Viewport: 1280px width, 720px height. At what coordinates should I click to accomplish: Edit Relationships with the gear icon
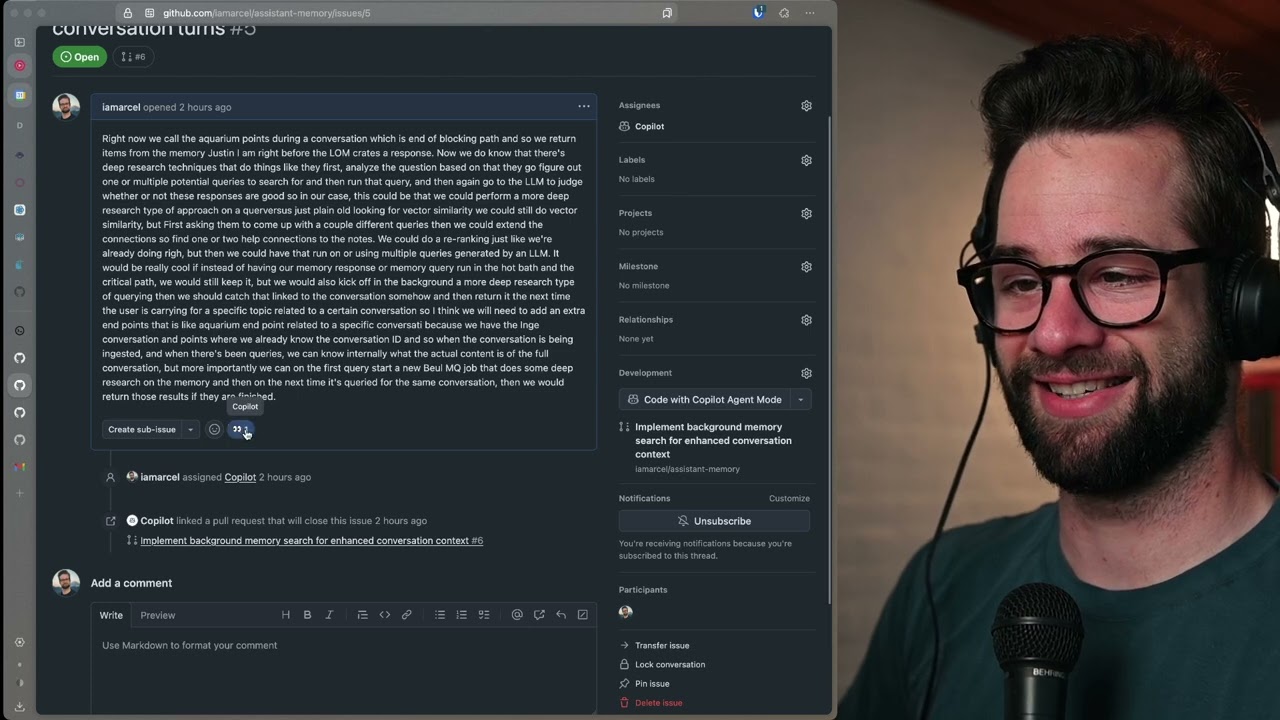(806, 320)
